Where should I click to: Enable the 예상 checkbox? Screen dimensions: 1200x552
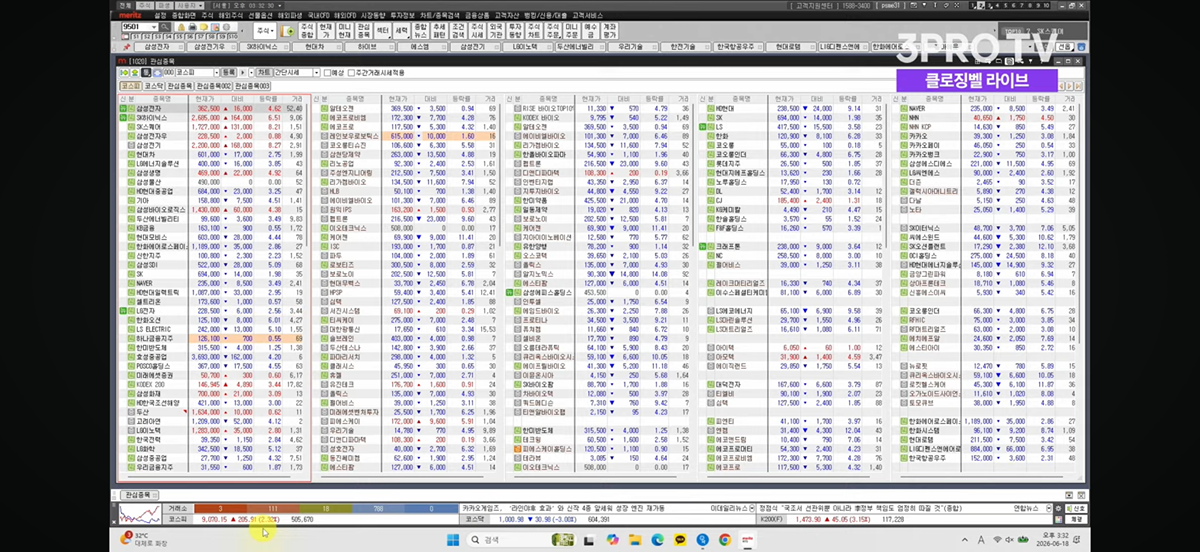click(327, 72)
